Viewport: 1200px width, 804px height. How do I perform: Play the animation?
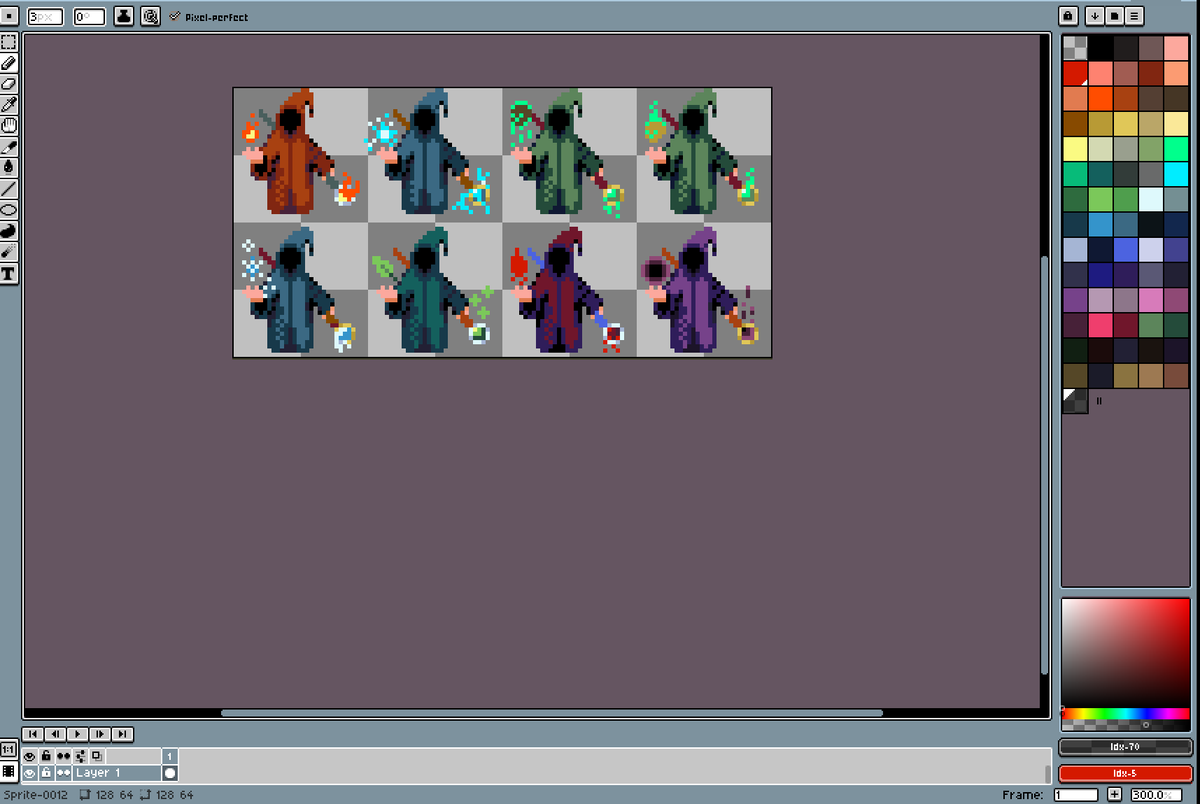(x=78, y=734)
